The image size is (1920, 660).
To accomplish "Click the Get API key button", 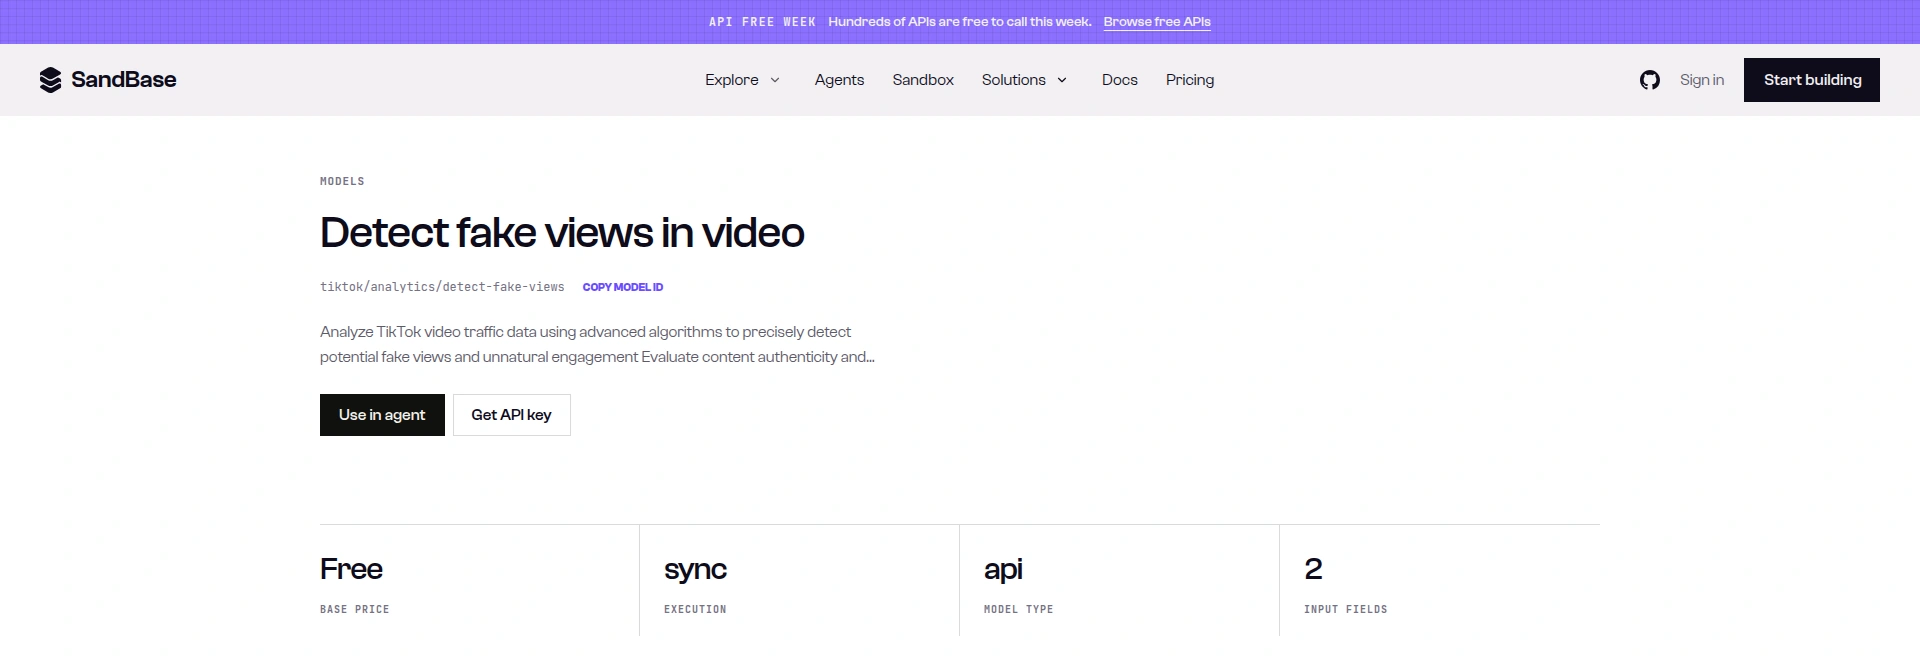I will [512, 415].
